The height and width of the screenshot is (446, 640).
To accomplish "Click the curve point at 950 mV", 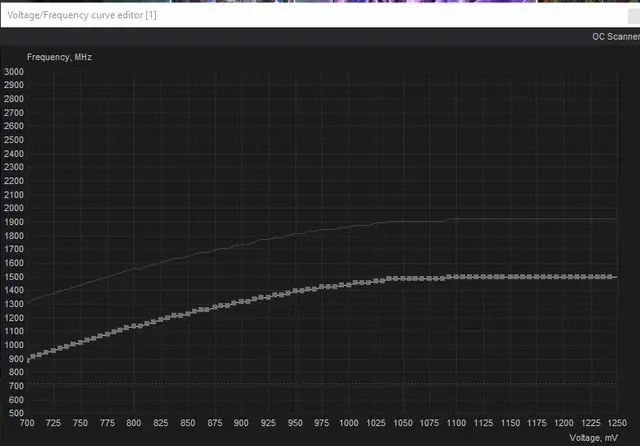I will pos(296,290).
